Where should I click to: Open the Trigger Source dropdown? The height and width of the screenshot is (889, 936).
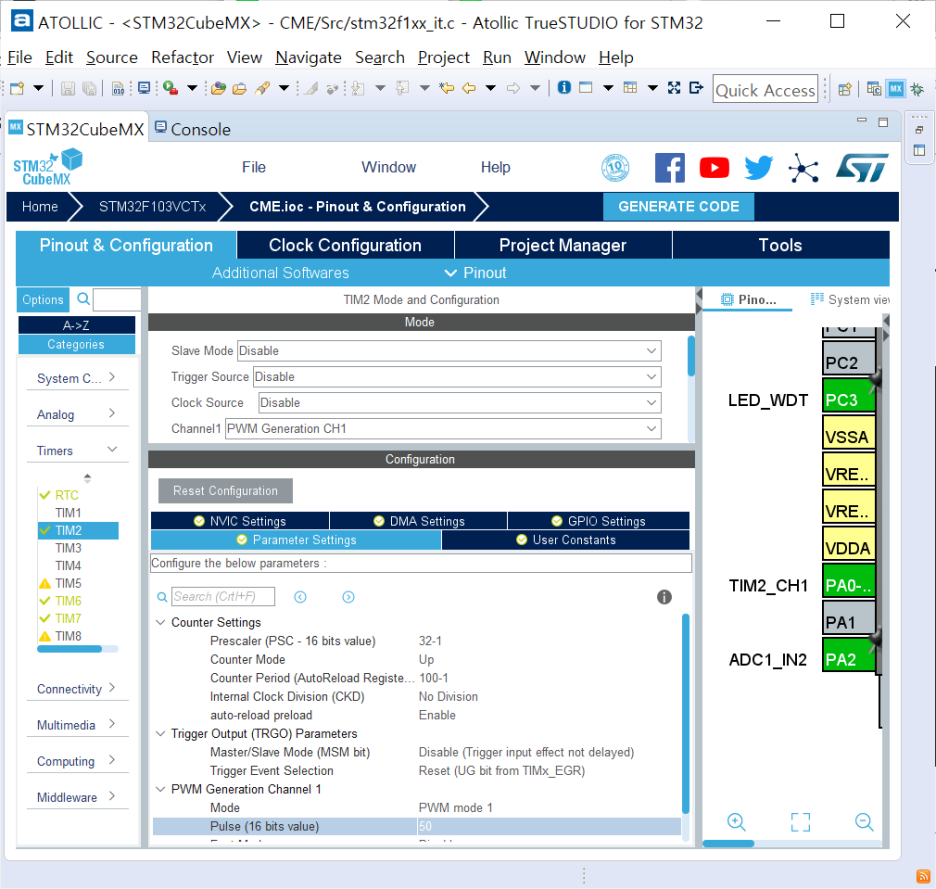(x=457, y=377)
